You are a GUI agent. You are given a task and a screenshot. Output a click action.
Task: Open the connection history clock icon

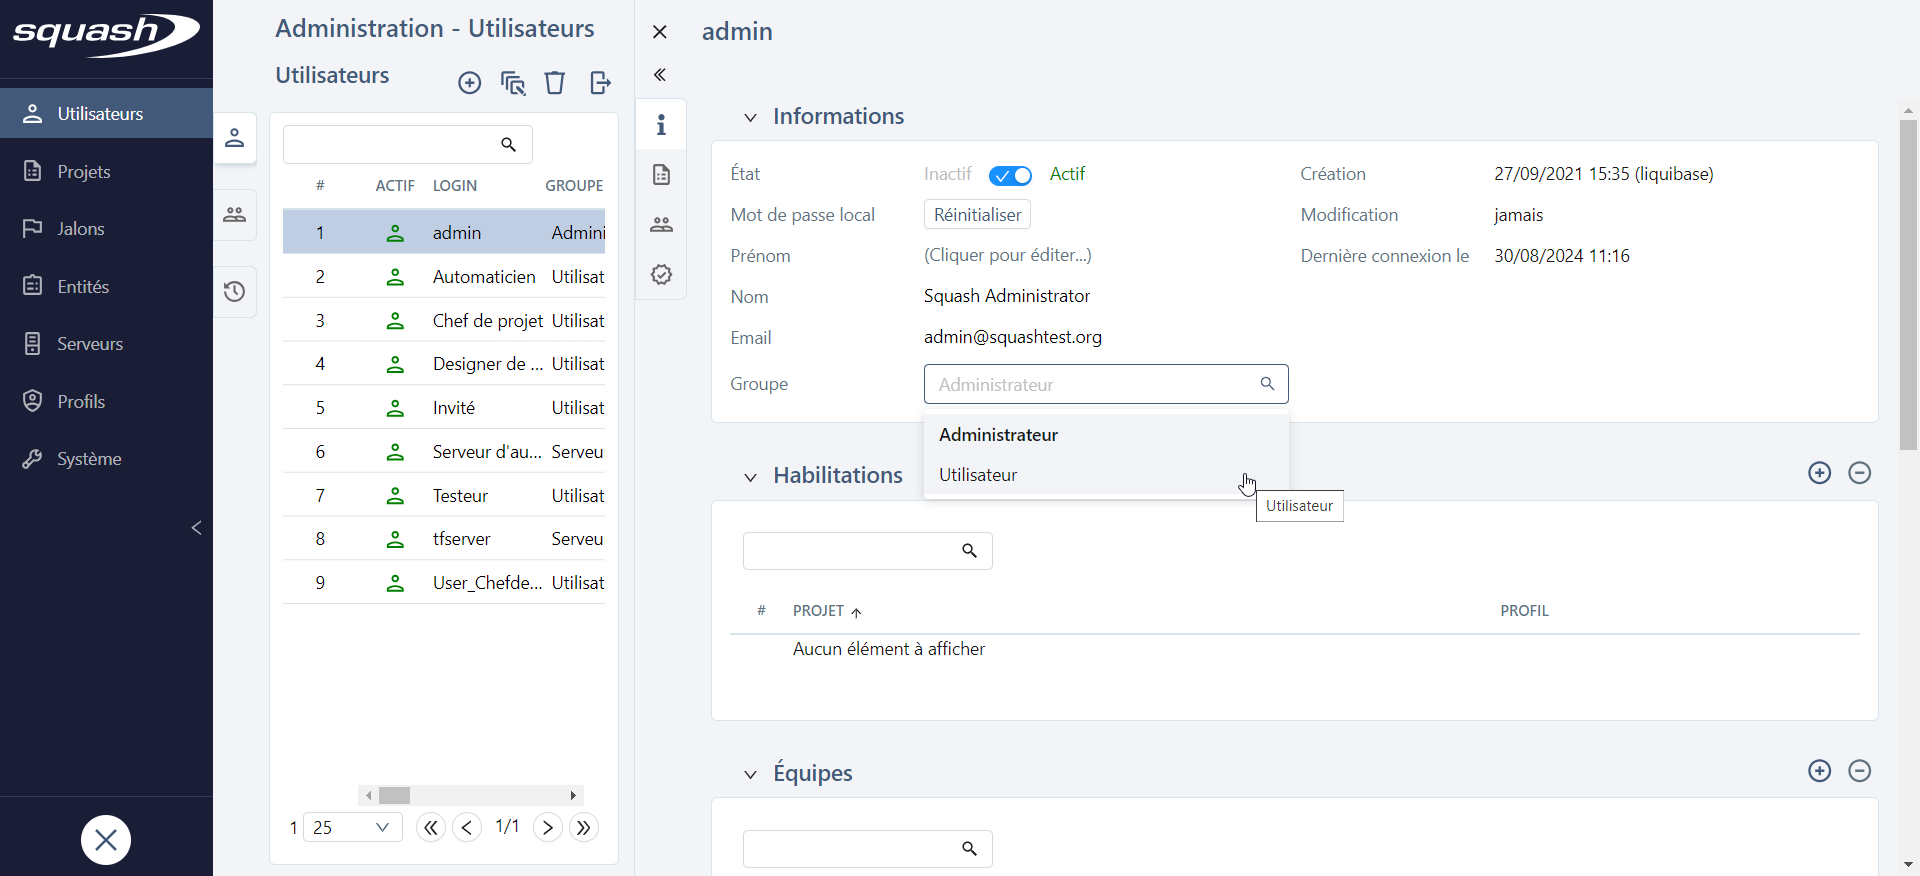click(x=235, y=292)
